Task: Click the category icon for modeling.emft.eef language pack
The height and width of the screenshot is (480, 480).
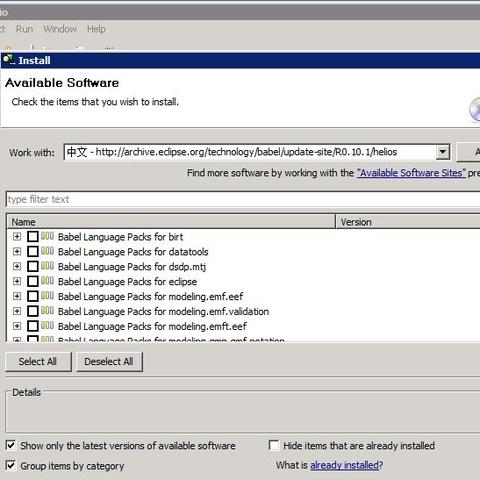Action: pos(47,326)
